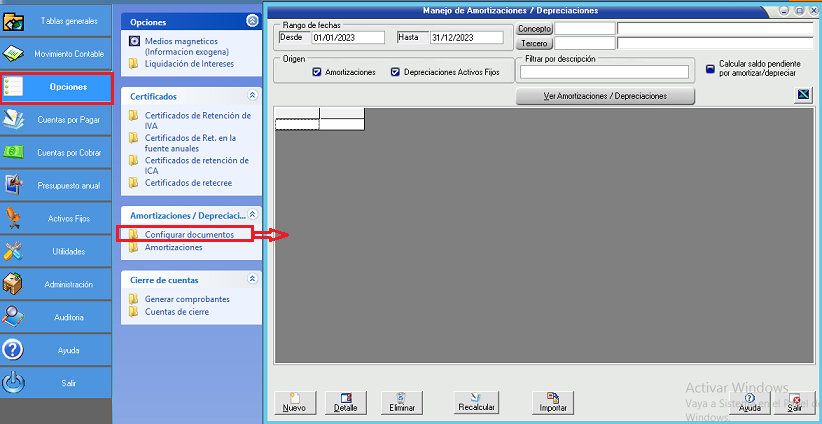Collapse the Opciones panel section
The height and width of the screenshot is (424, 822).
click(x=251, y=21)
